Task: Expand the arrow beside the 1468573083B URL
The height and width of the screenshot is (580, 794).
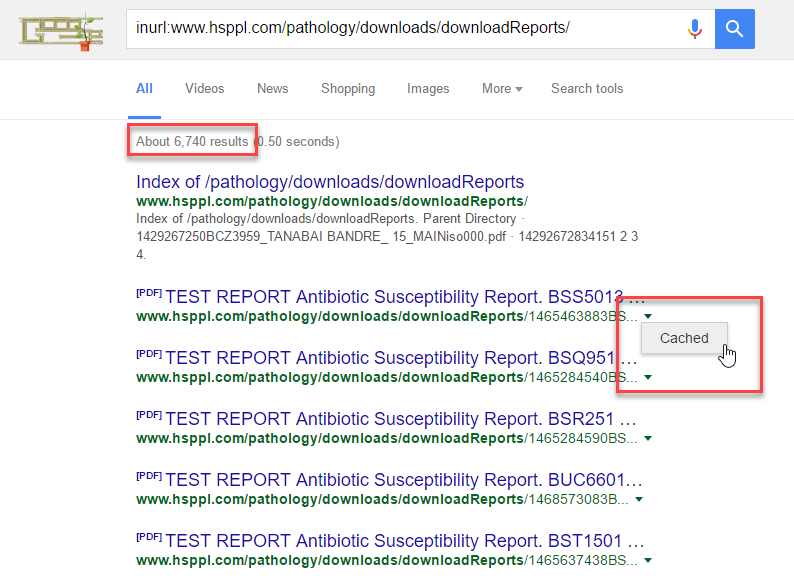Action: (639, 499)
